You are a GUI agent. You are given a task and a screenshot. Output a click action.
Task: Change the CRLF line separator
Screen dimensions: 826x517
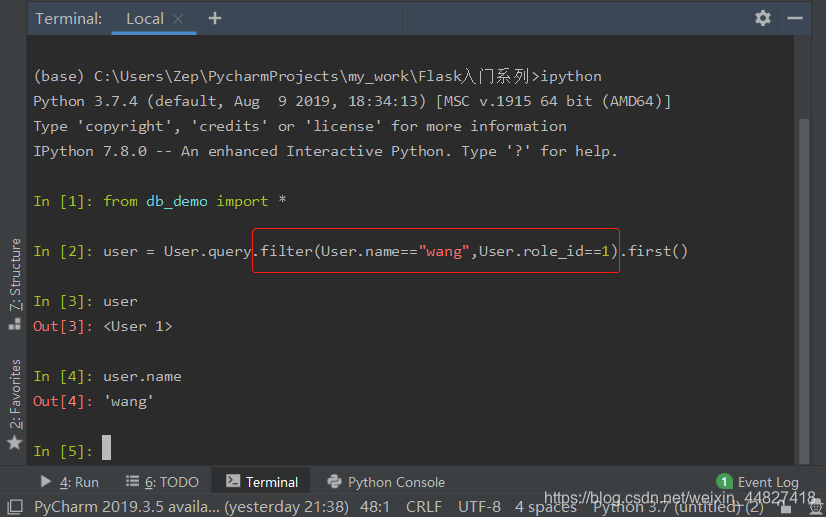pyautogui.click(x=424, y=507)
